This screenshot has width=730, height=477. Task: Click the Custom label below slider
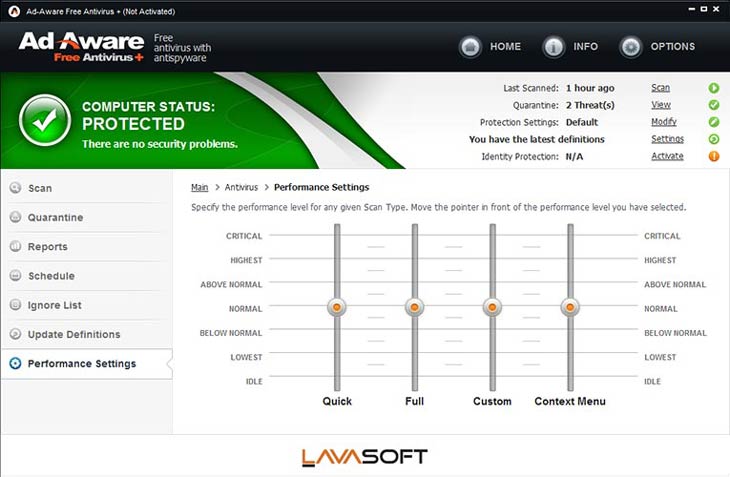pos(492,401)
